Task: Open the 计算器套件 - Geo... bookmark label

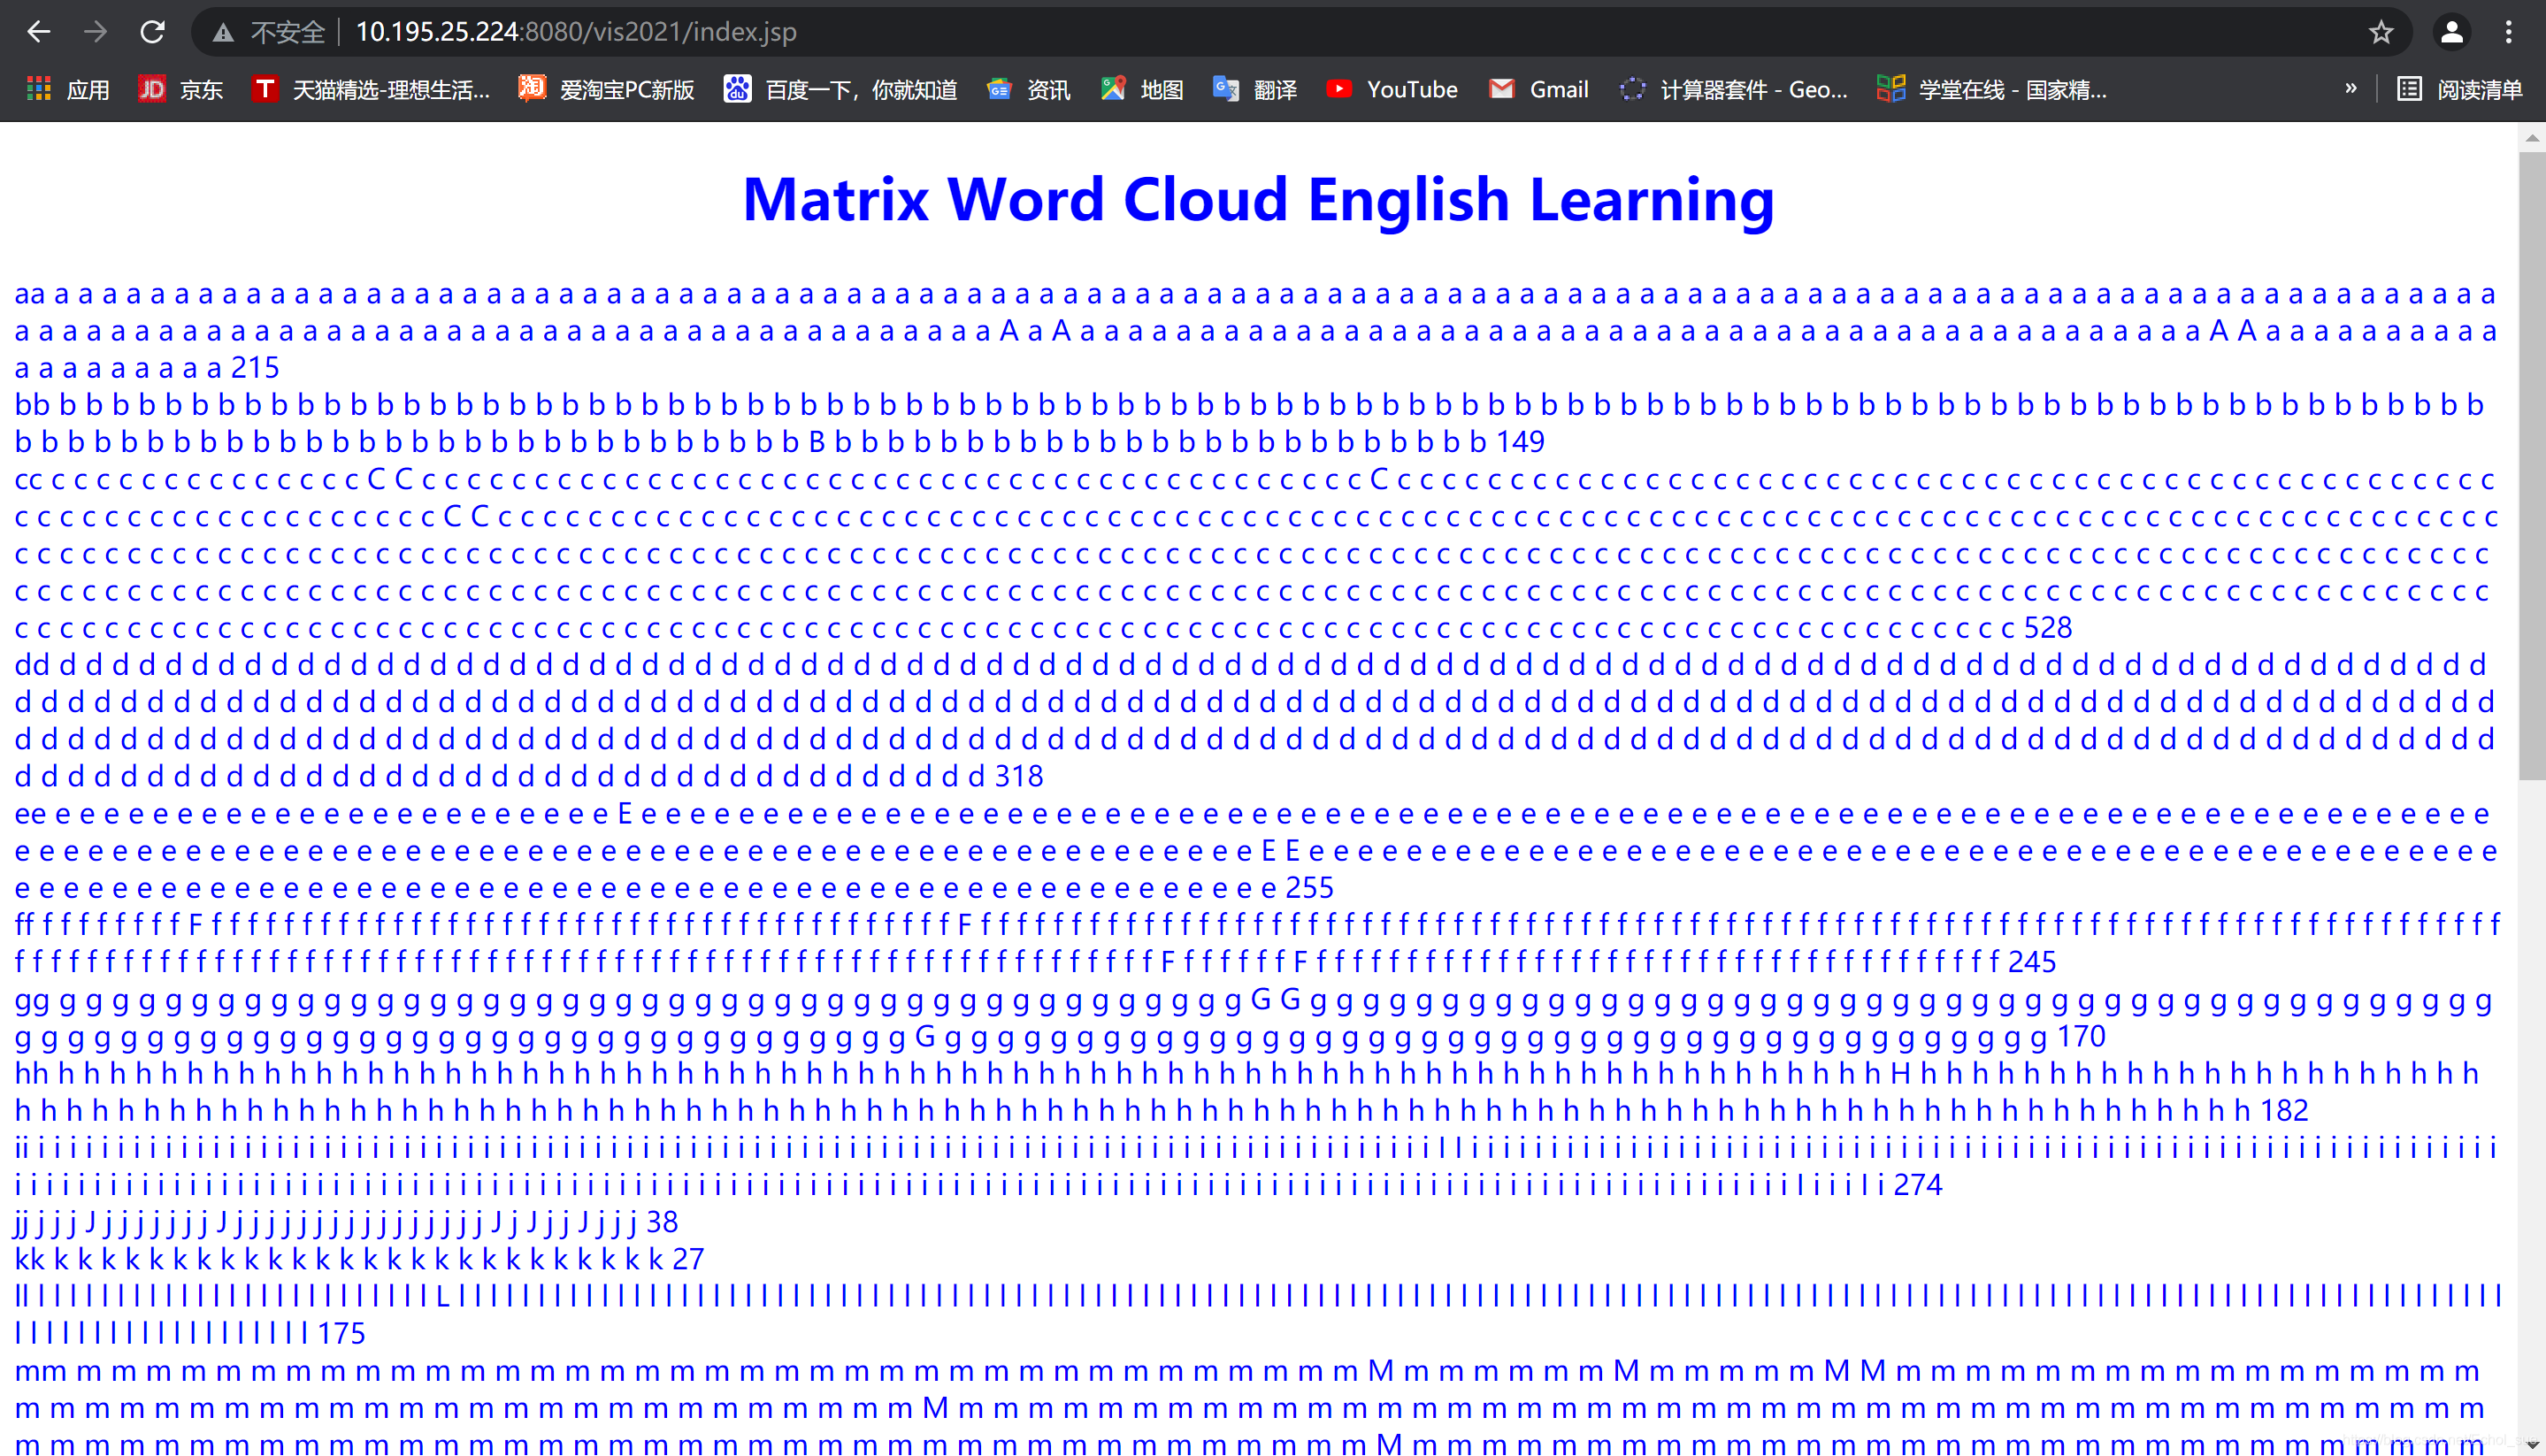Action: coord(1754,90)
